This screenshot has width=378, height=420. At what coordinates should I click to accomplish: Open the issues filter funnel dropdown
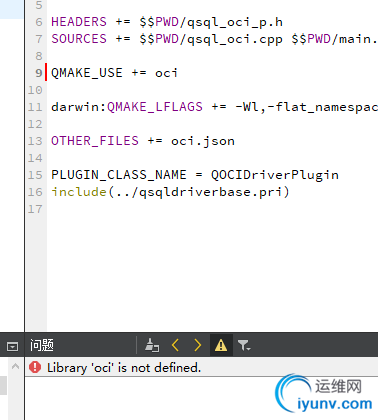tap(244, 346)
